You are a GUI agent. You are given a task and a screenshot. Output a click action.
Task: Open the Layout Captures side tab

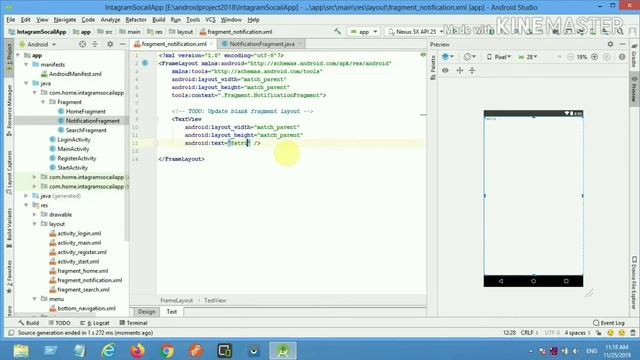pyautogui.click(x=9, y=172)
